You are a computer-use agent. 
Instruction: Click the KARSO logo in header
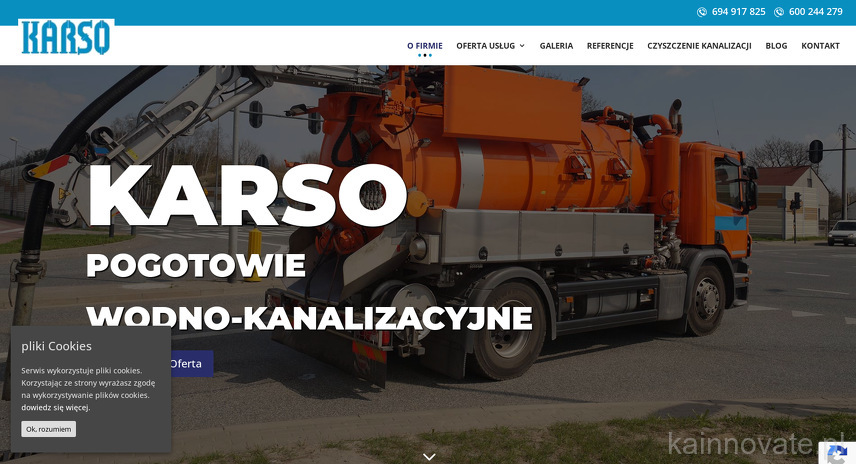point(66,37)
